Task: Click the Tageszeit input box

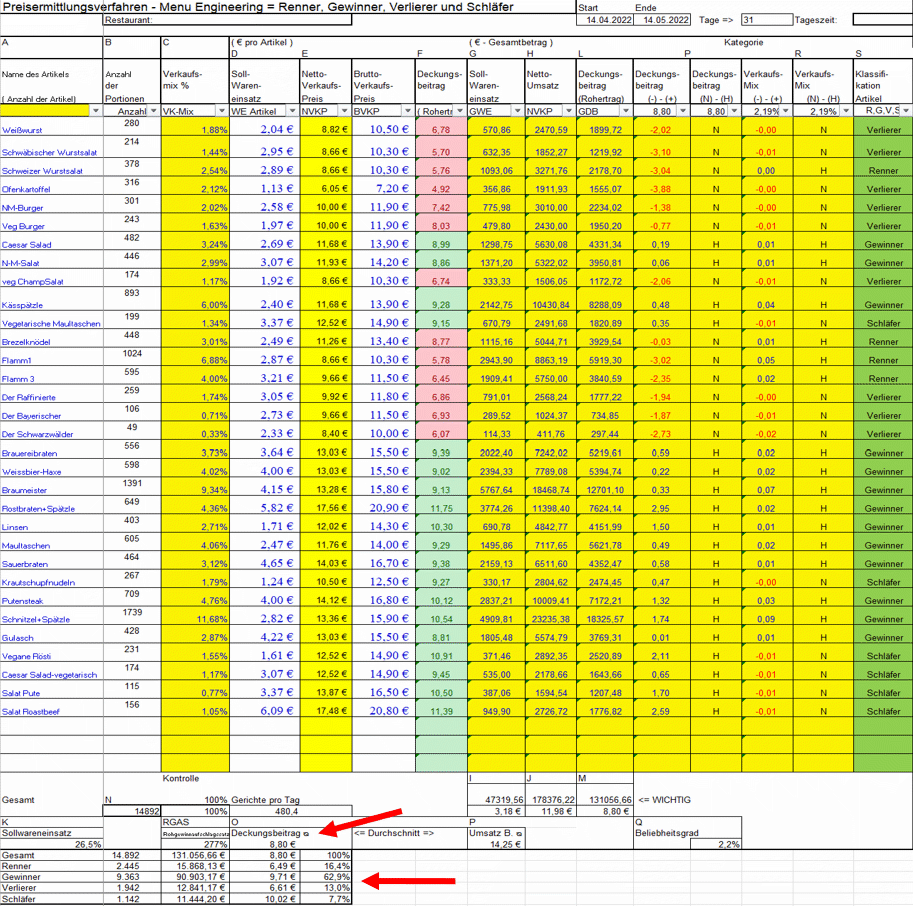Action: [x=880, y=19]
